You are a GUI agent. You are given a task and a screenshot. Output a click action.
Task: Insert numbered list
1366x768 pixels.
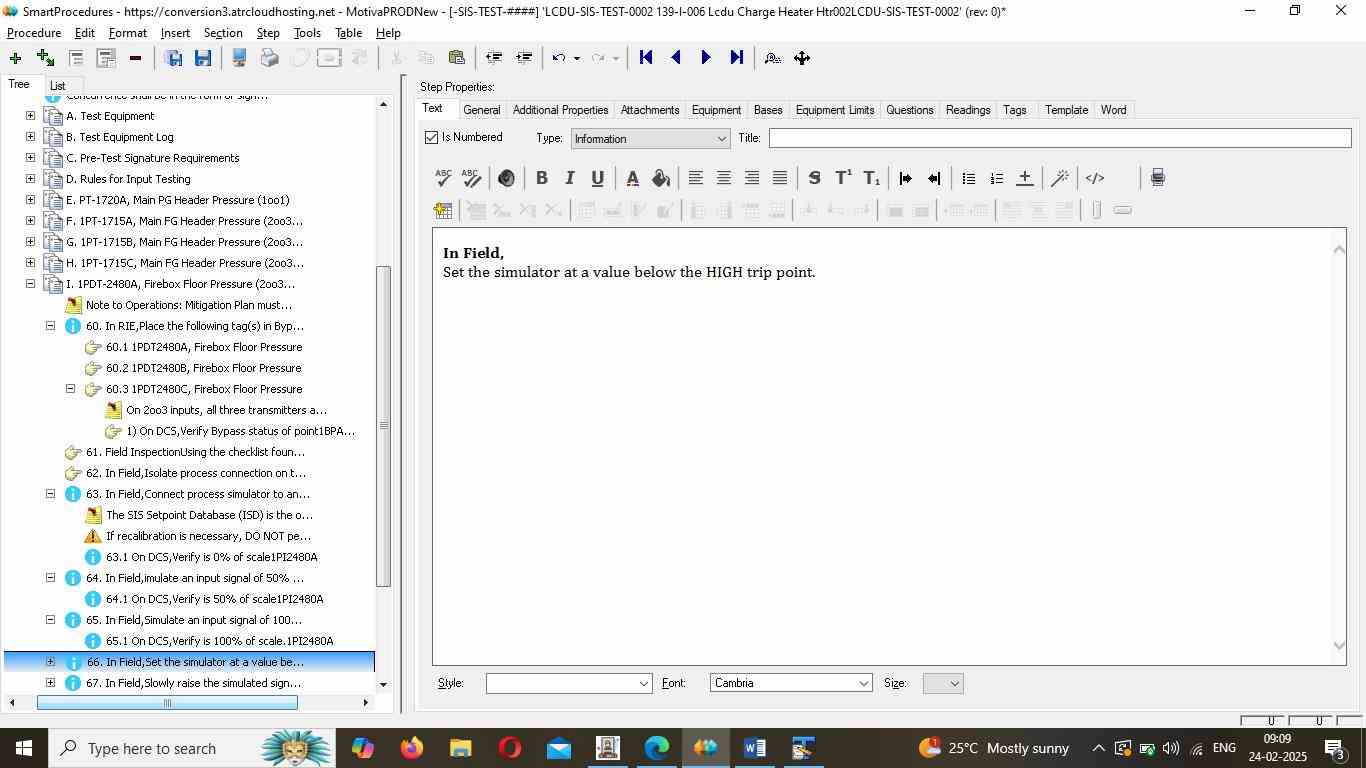(x=996, y=178)
